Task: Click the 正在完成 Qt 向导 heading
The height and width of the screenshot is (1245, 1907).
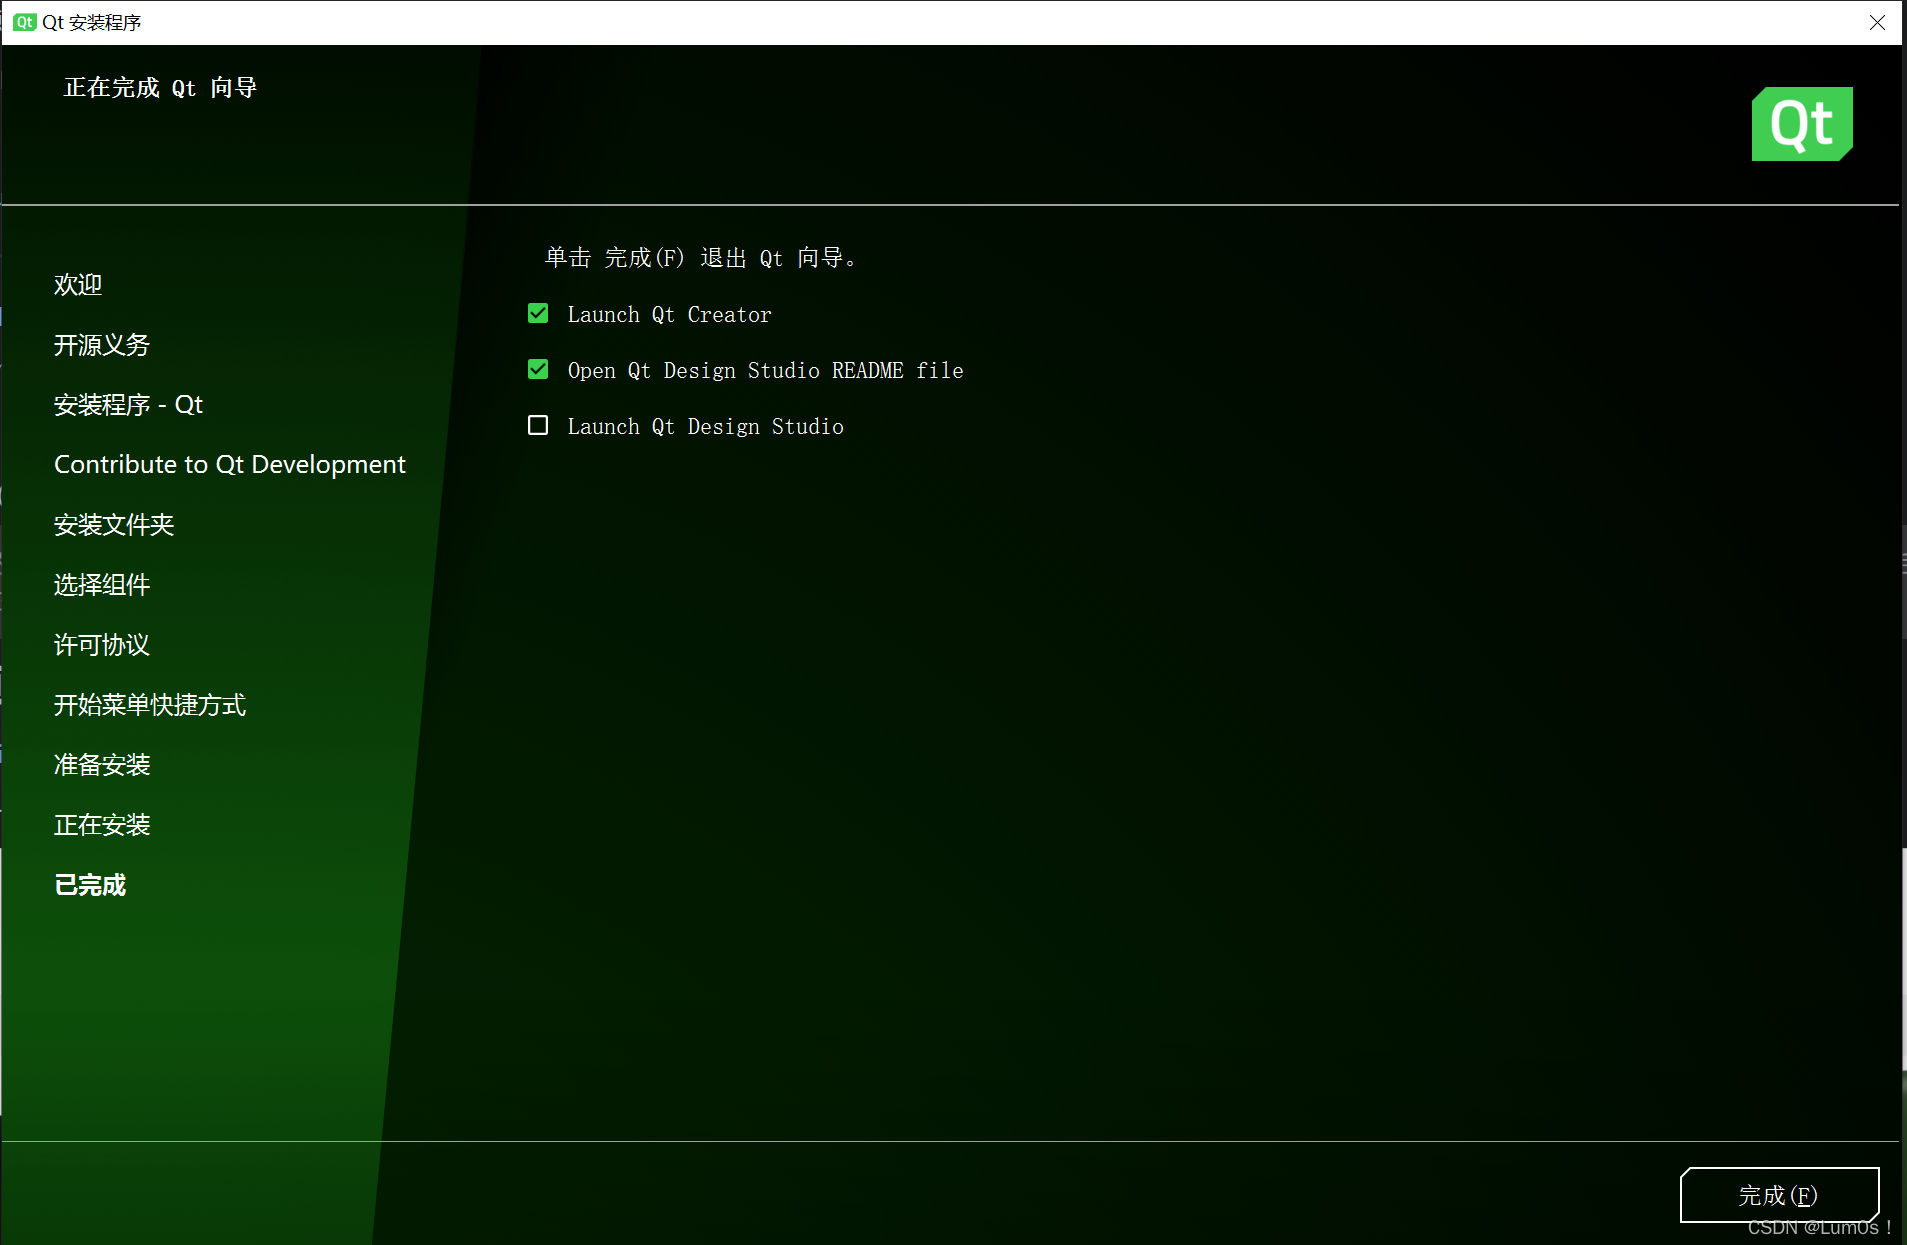Action: (161, 88)
